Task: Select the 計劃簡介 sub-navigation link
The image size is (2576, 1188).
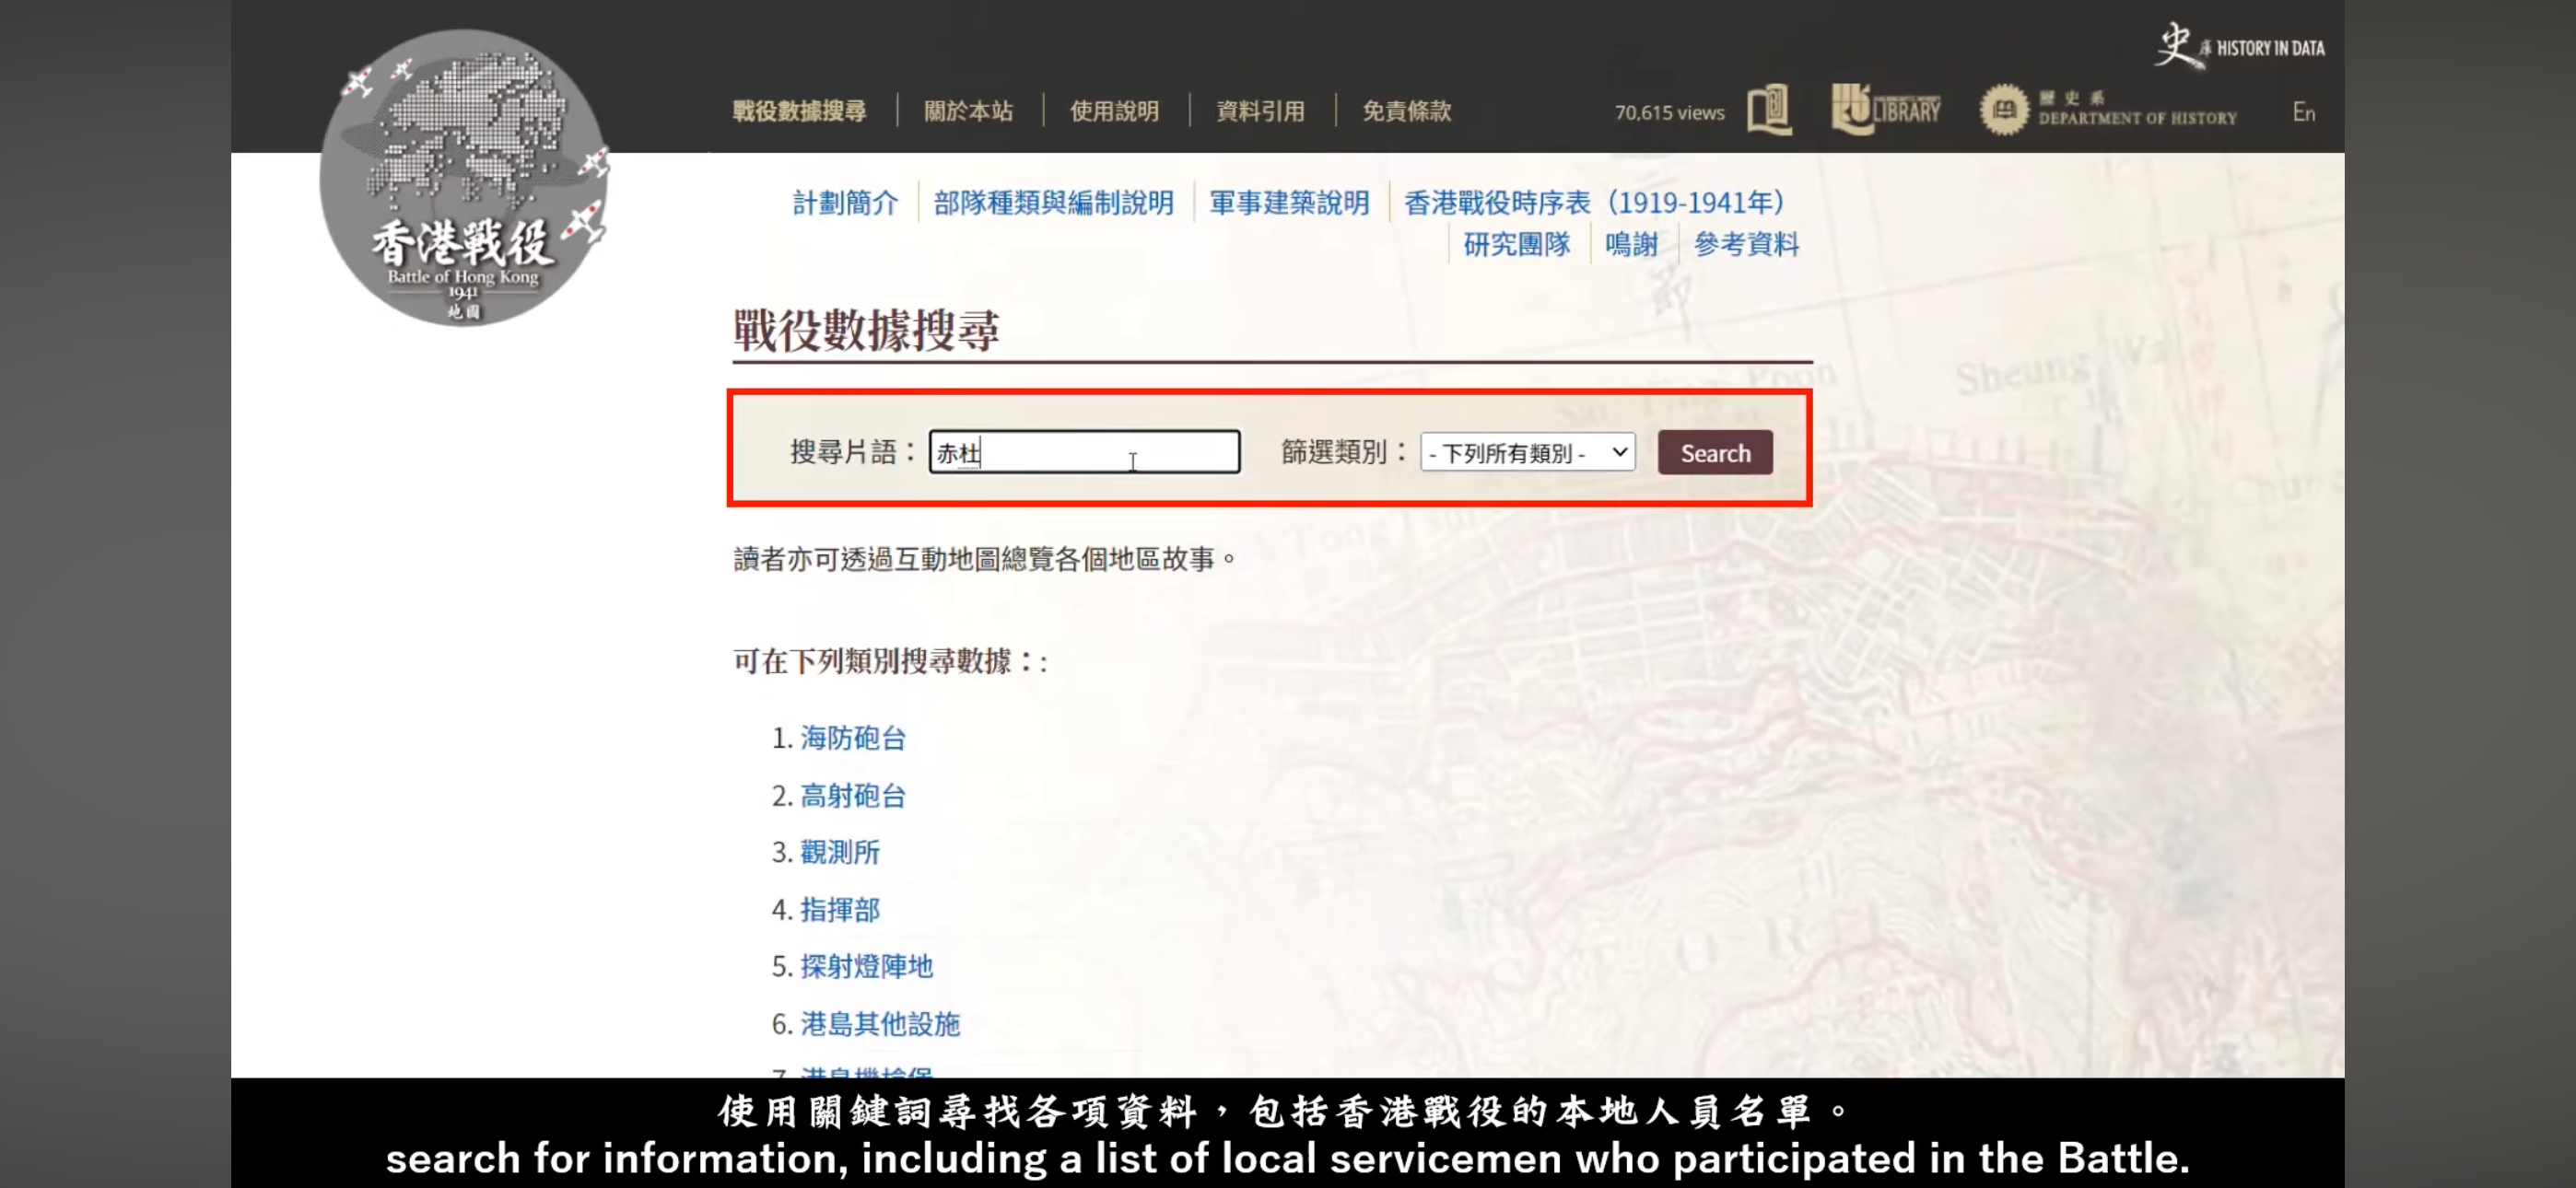Action: pyautogui.click(x=845, y=203)
